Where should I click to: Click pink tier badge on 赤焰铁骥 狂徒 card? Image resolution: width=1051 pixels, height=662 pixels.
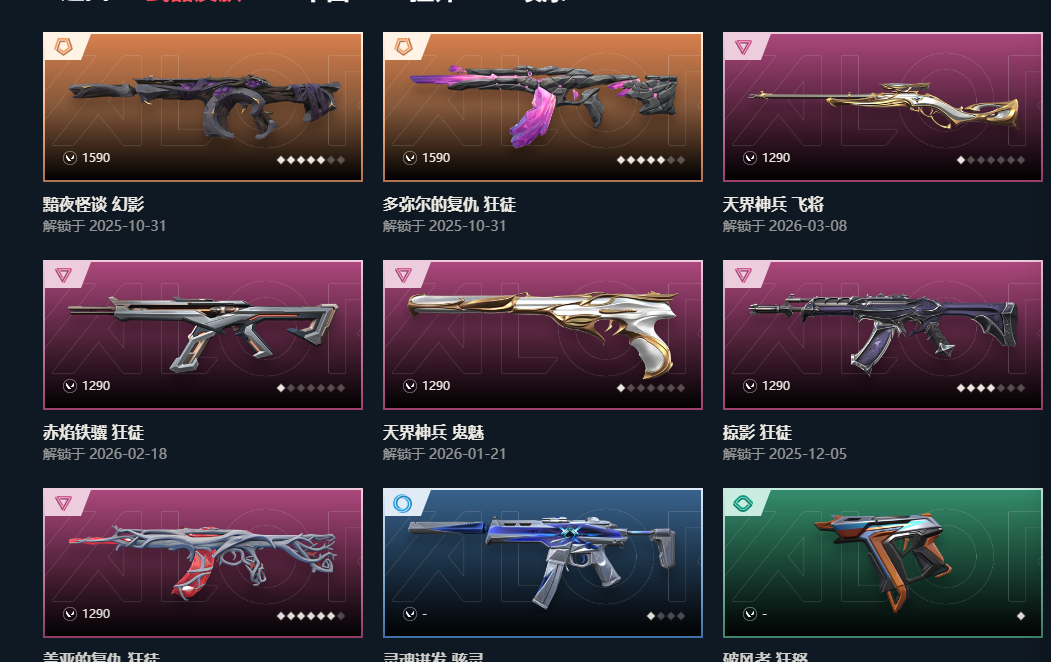(x=64, y=275)
